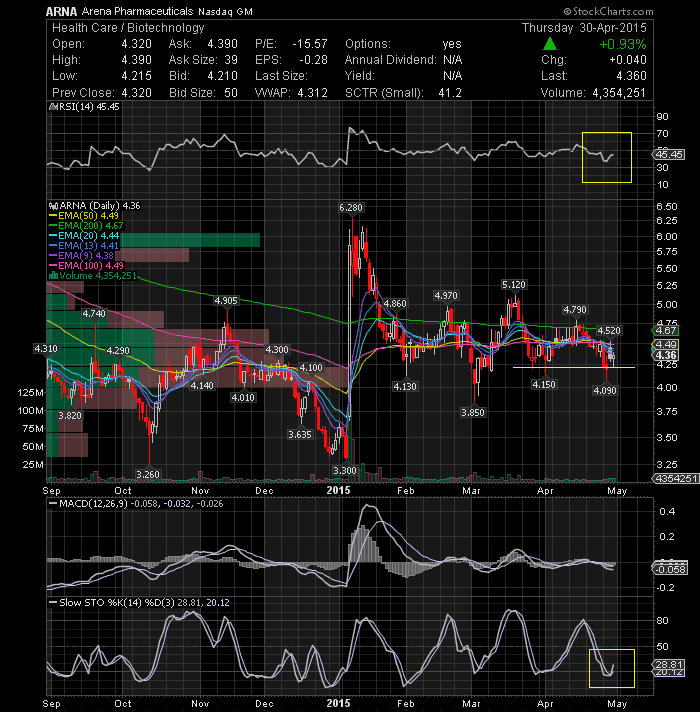Click the 5.120 price label
700x712 pixels.
tap(514, 285)
